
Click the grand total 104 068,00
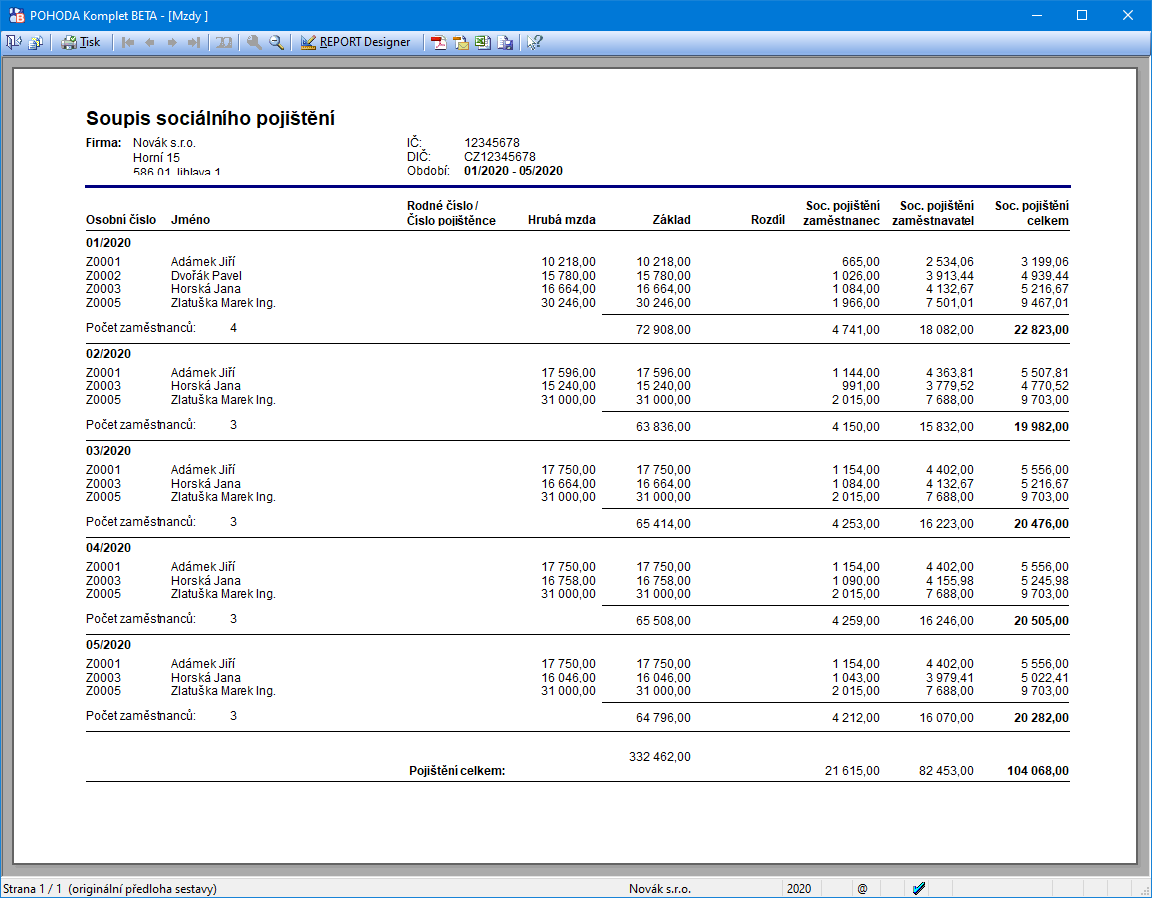click(1037, 771)
